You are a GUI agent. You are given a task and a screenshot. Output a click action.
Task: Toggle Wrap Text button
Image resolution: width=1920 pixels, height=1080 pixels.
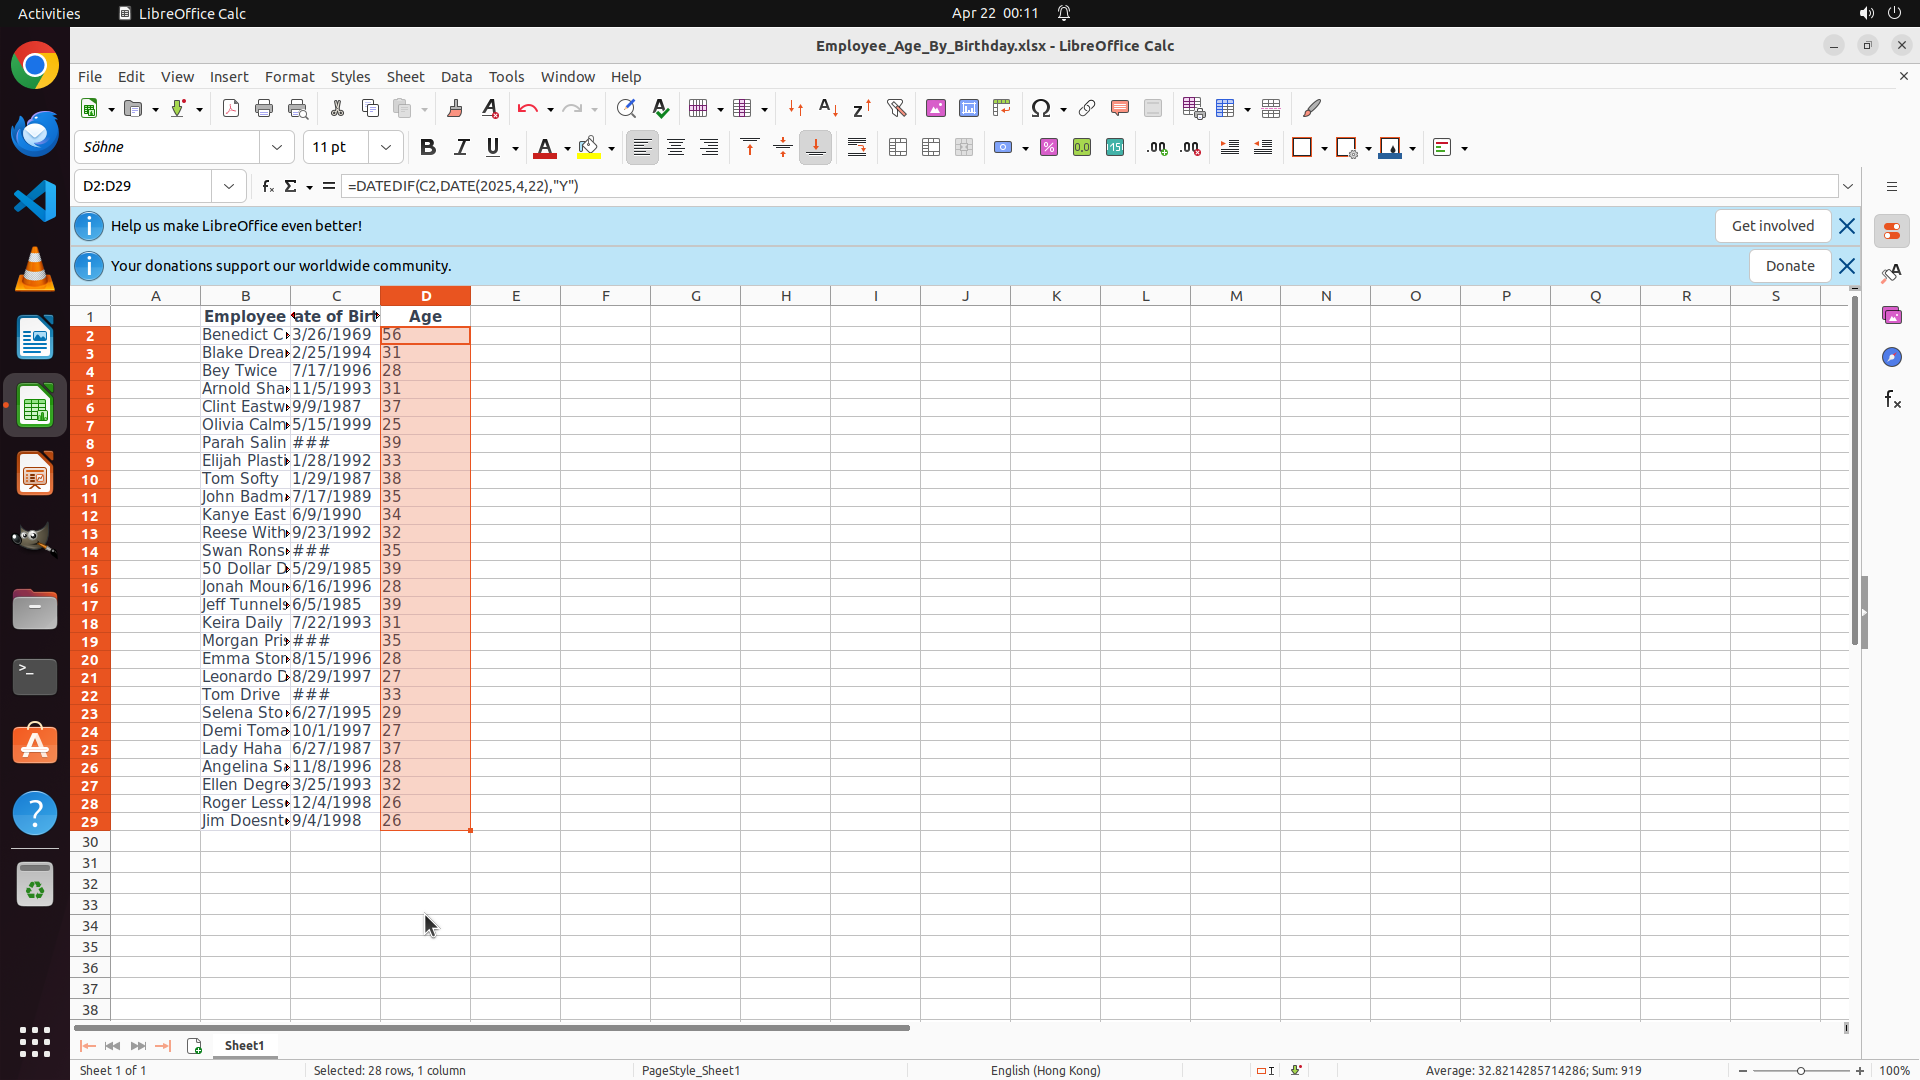857,148
